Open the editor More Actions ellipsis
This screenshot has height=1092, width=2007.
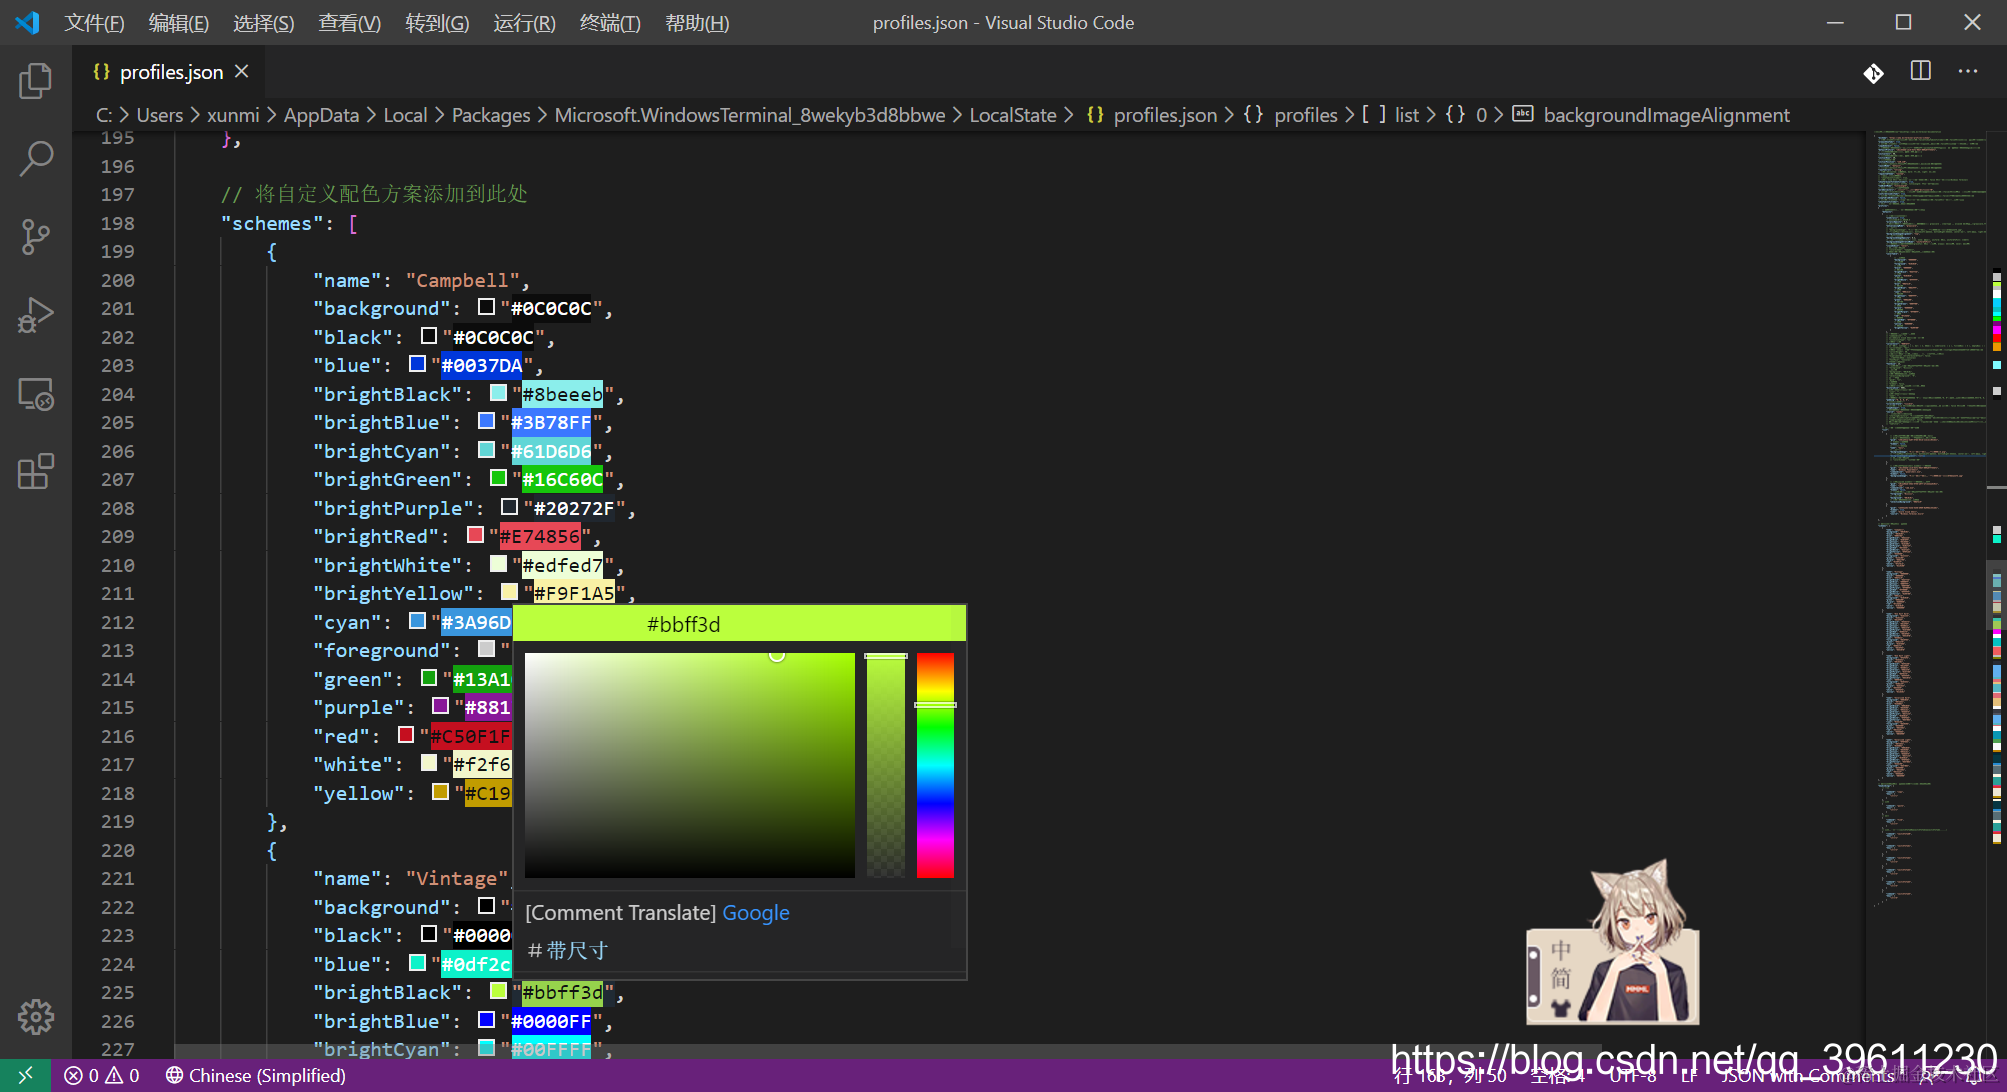tap(1968, 71)
